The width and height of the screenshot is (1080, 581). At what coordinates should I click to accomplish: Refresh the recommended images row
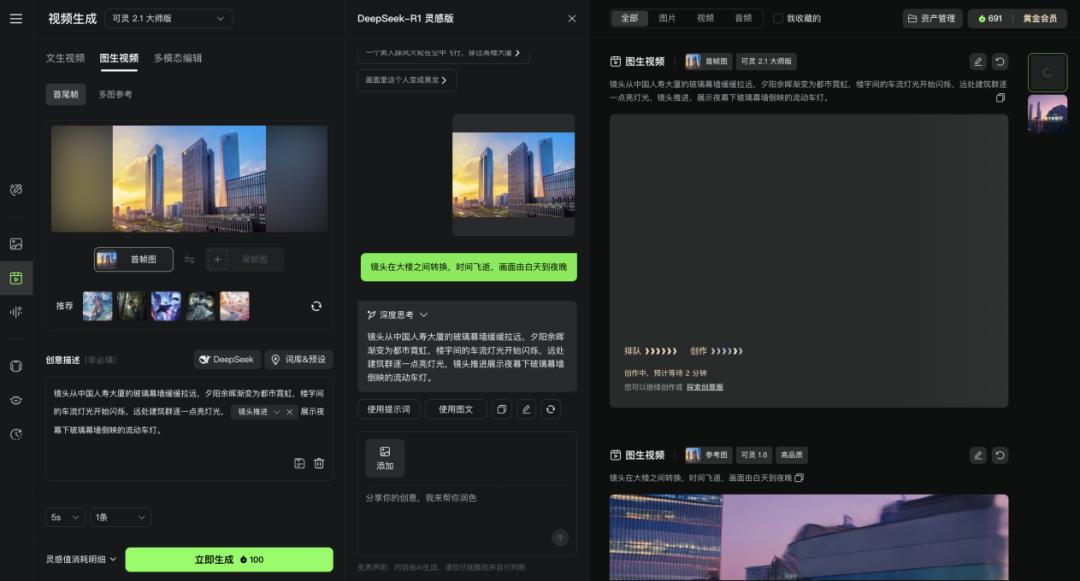point(316,306)
